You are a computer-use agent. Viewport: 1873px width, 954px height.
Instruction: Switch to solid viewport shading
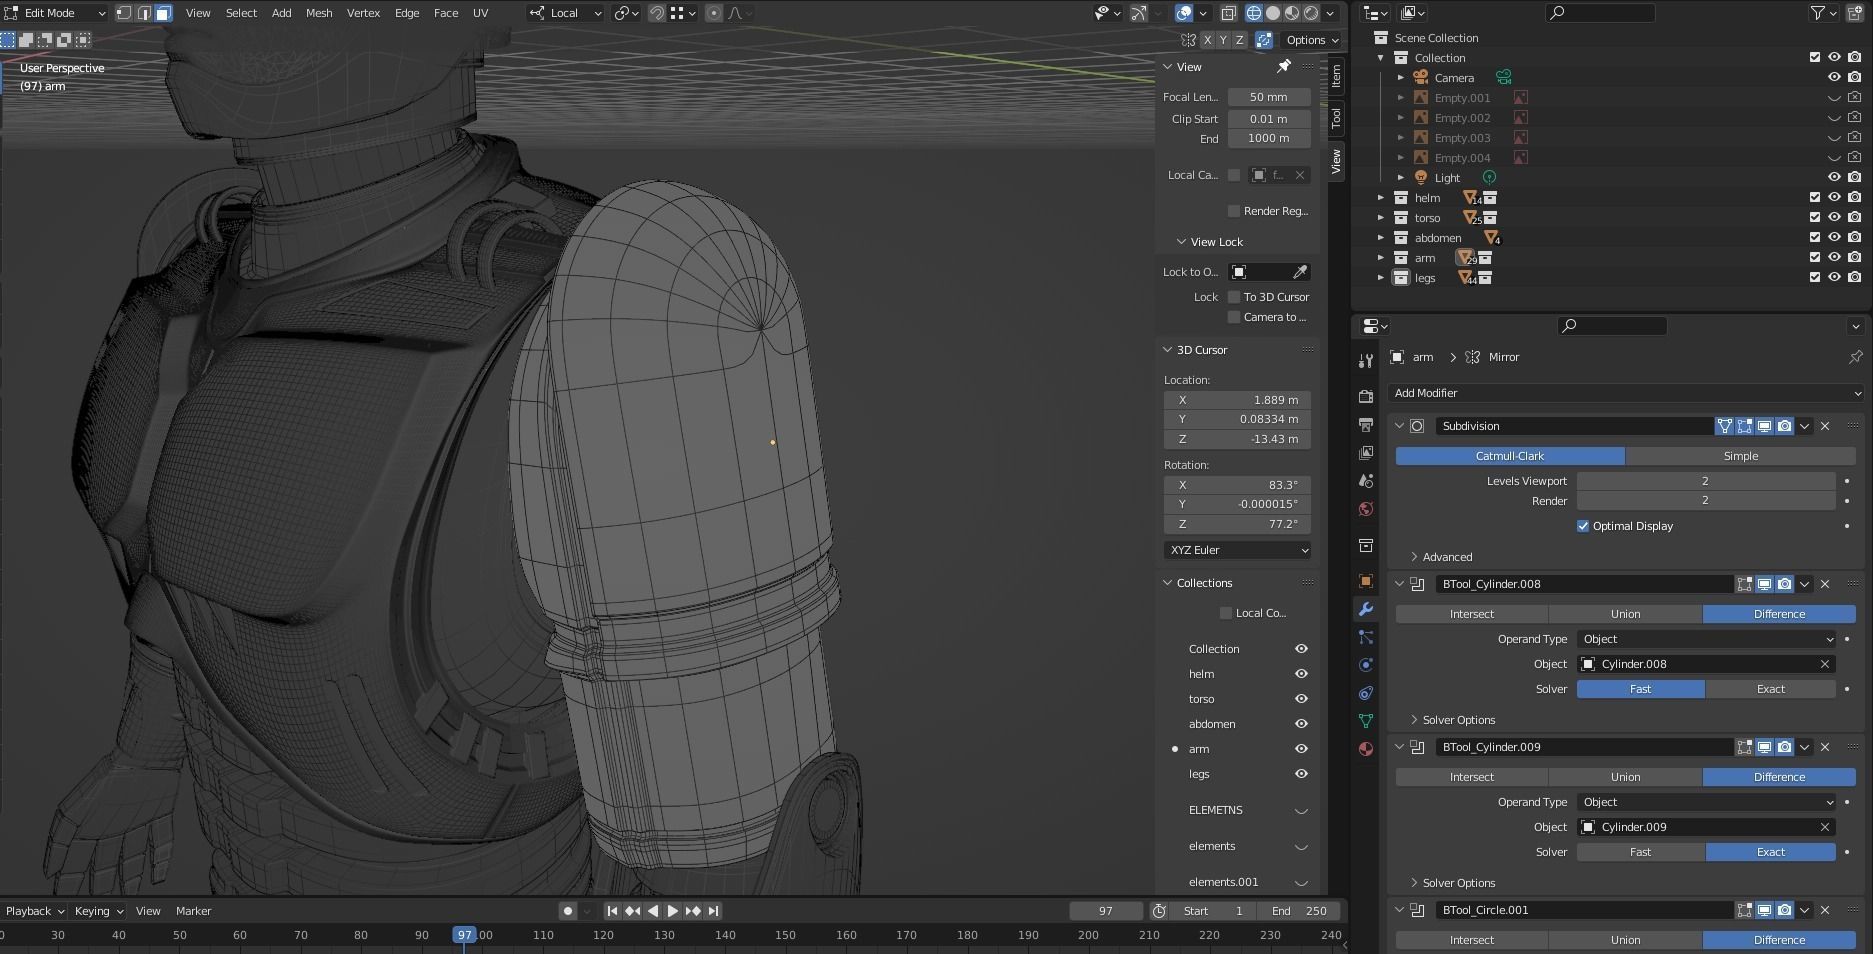point(1273,13)
